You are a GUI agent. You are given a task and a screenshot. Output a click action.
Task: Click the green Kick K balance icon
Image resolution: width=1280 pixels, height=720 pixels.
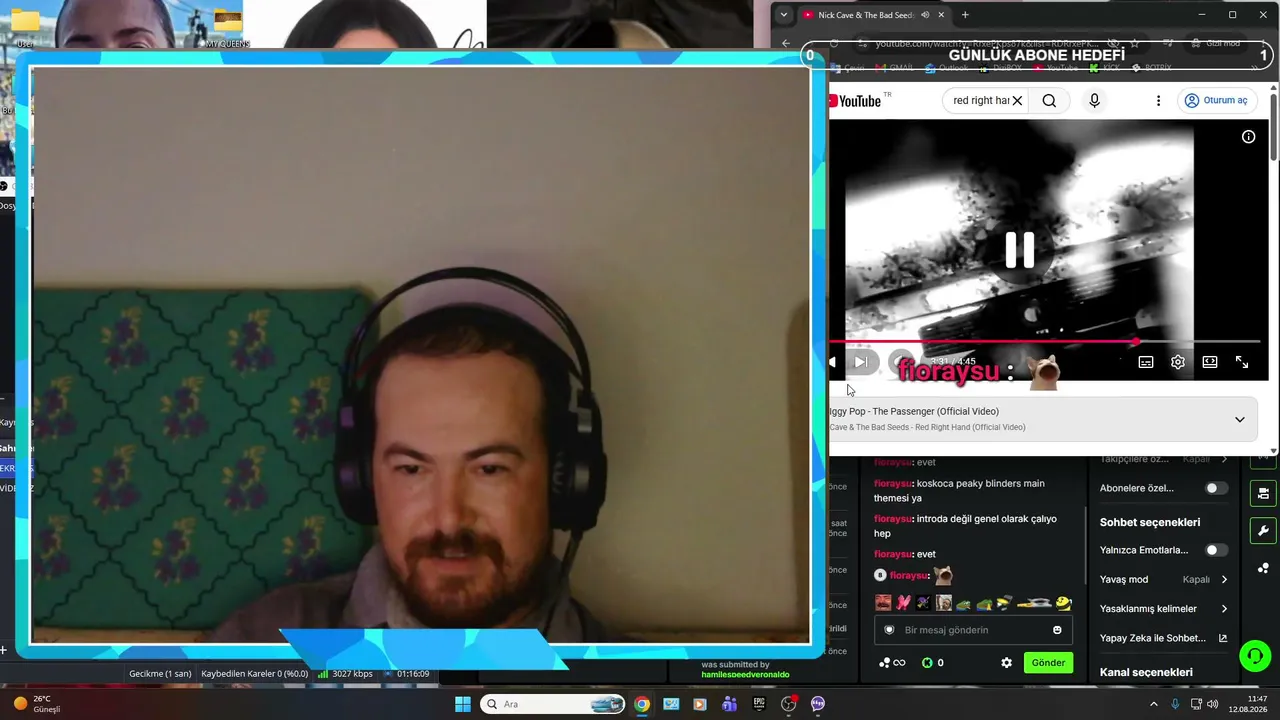coord(926,663)
